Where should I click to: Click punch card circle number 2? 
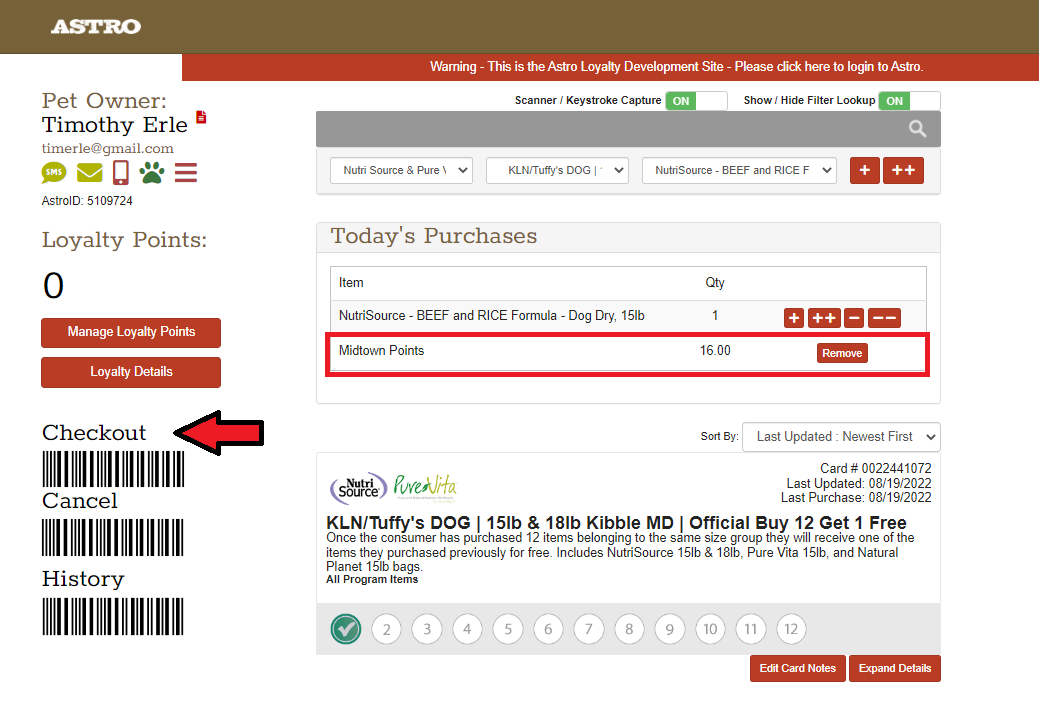pyautogui.click(x=387, y=629)
